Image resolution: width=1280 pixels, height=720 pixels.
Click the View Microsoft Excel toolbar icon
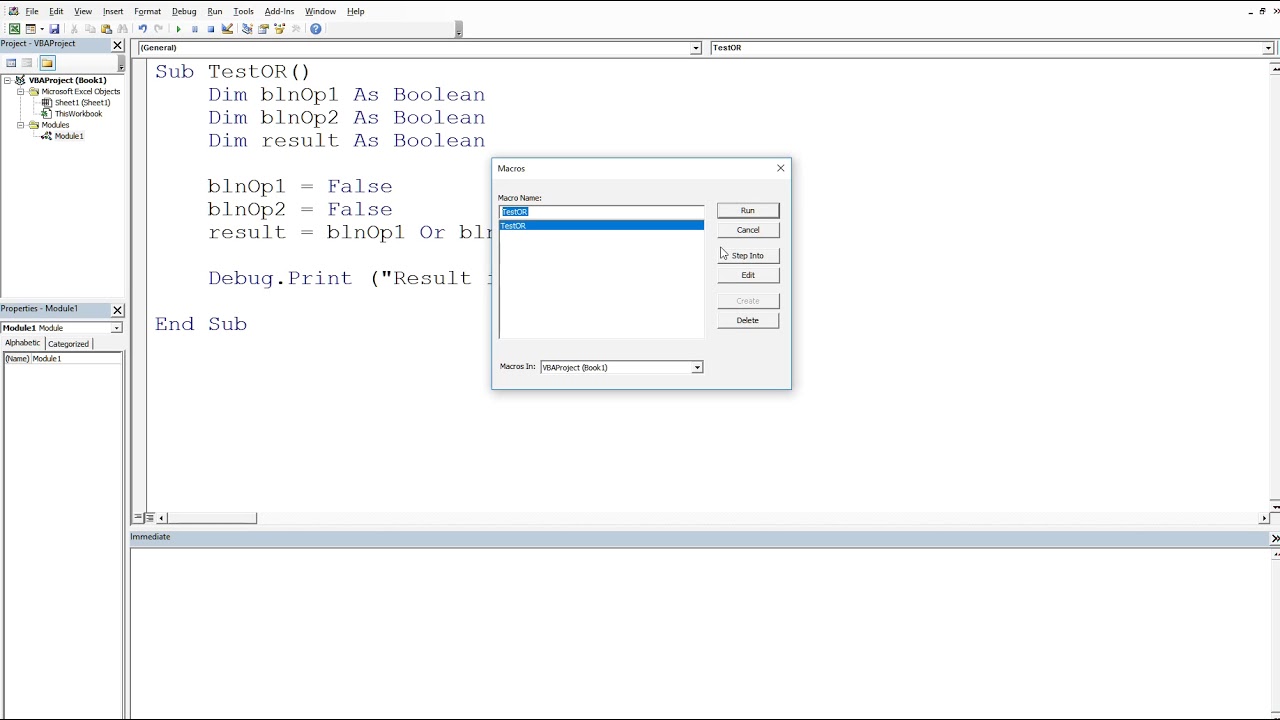(14, 29)
